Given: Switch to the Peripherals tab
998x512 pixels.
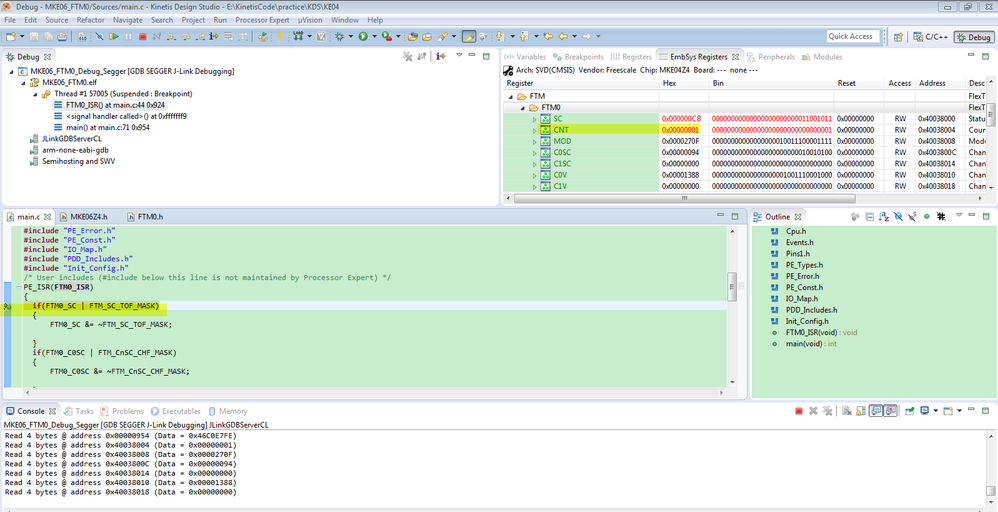Looking at the screenshot, I should click(771, 57).
